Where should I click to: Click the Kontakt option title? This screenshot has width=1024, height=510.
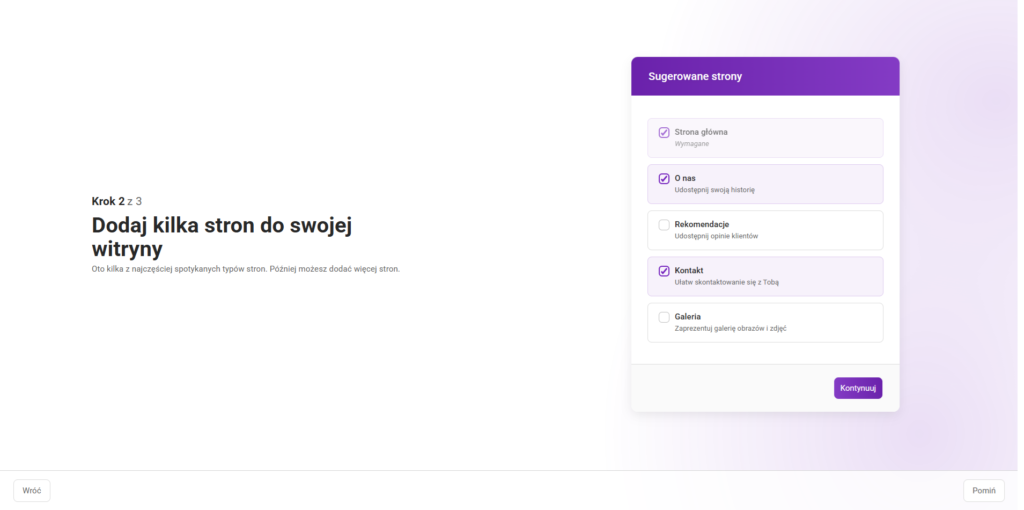point(689,270)
